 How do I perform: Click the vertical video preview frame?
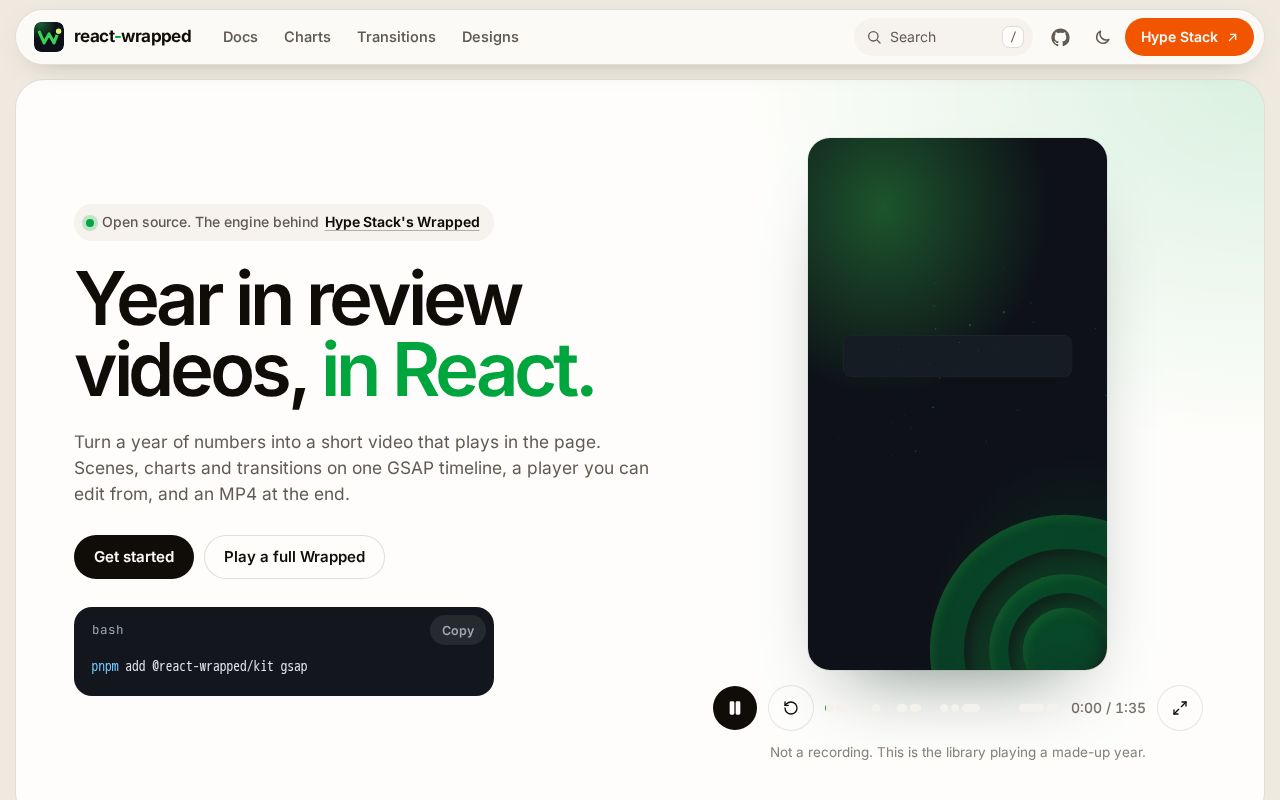(957, 404)
